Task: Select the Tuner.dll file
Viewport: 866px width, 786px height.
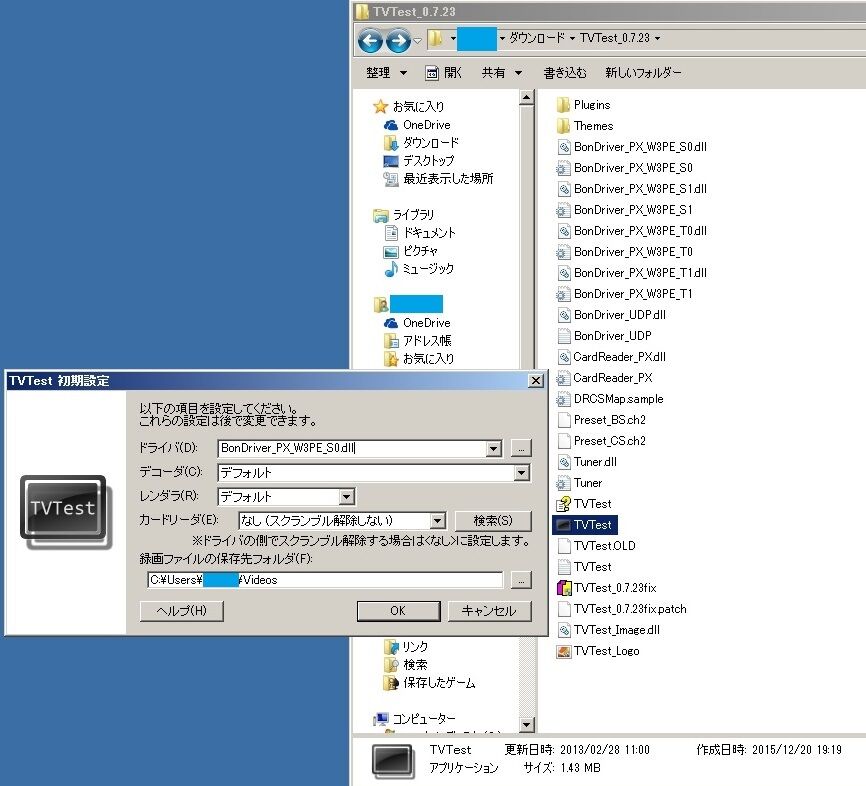Action: coord(587,461)
